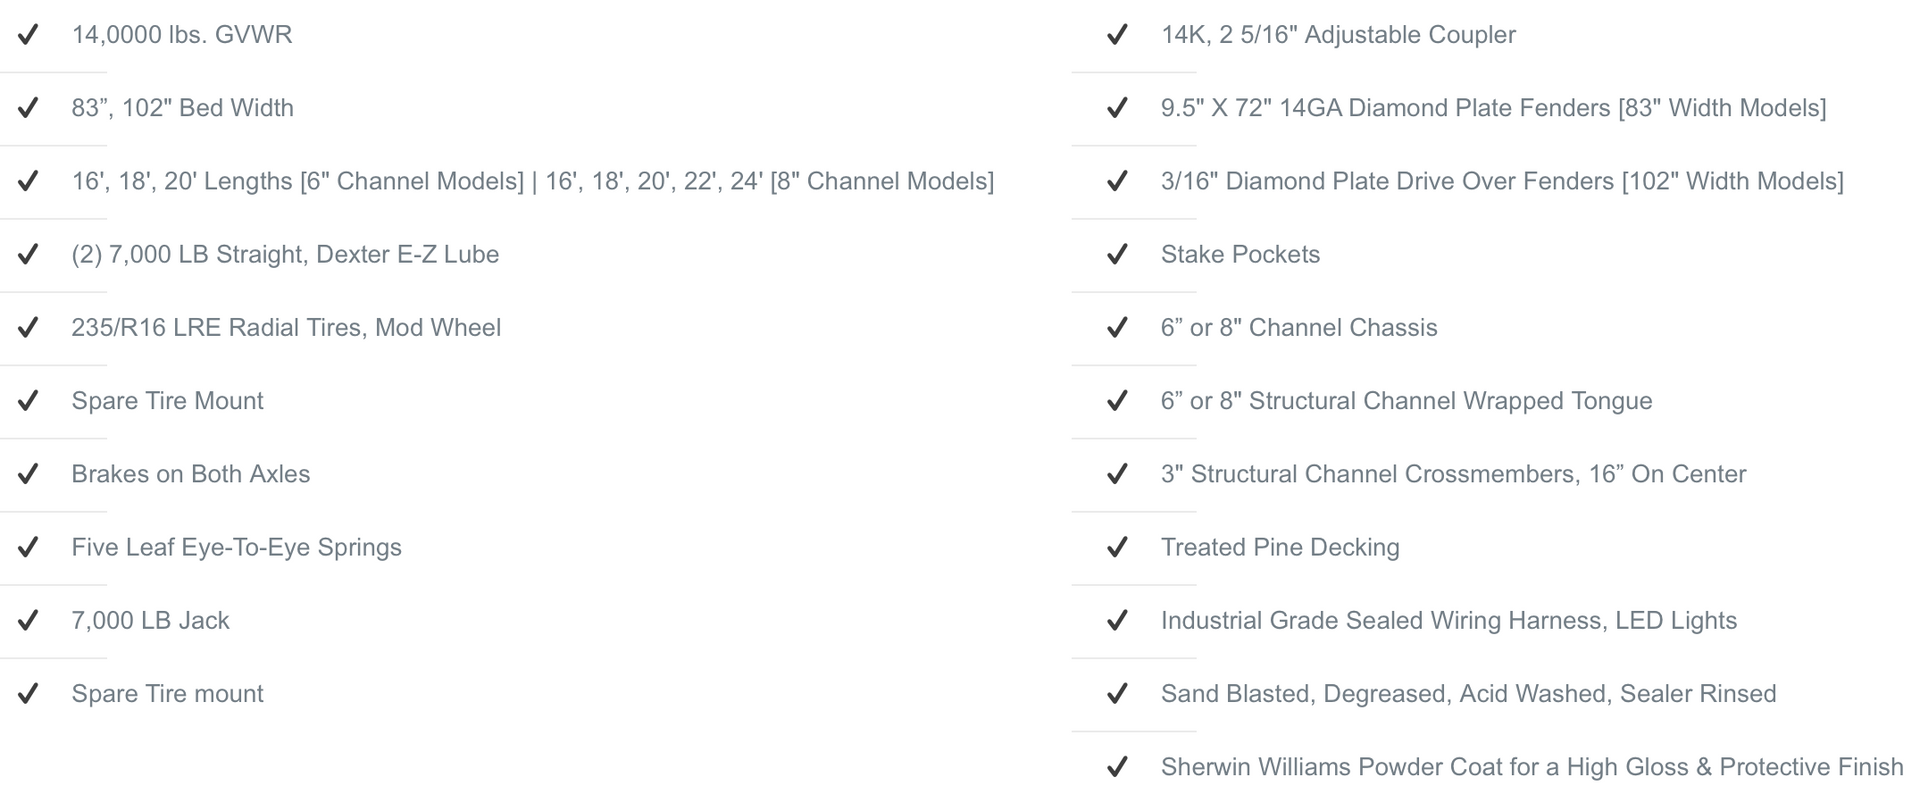Click the checkmark next to 83", 102" Bed Width
Screen dimensions: 1920x795
point(28,108)
